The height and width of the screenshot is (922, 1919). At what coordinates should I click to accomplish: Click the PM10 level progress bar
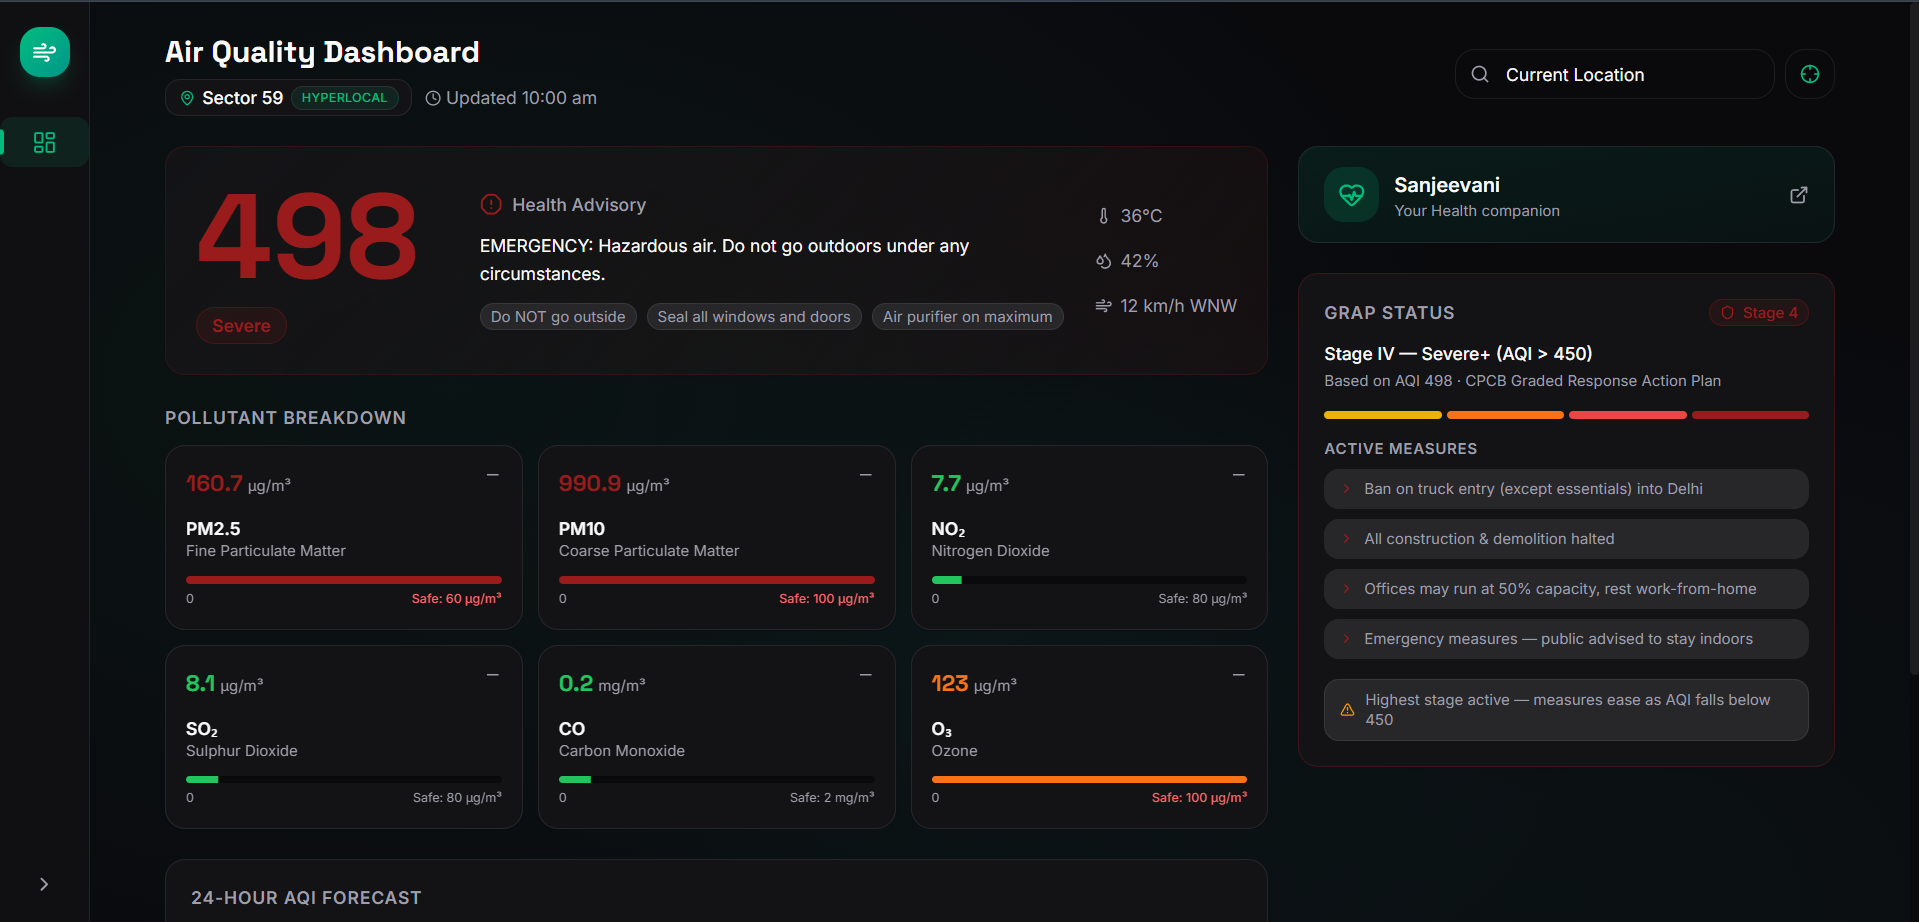click(717, 580)
